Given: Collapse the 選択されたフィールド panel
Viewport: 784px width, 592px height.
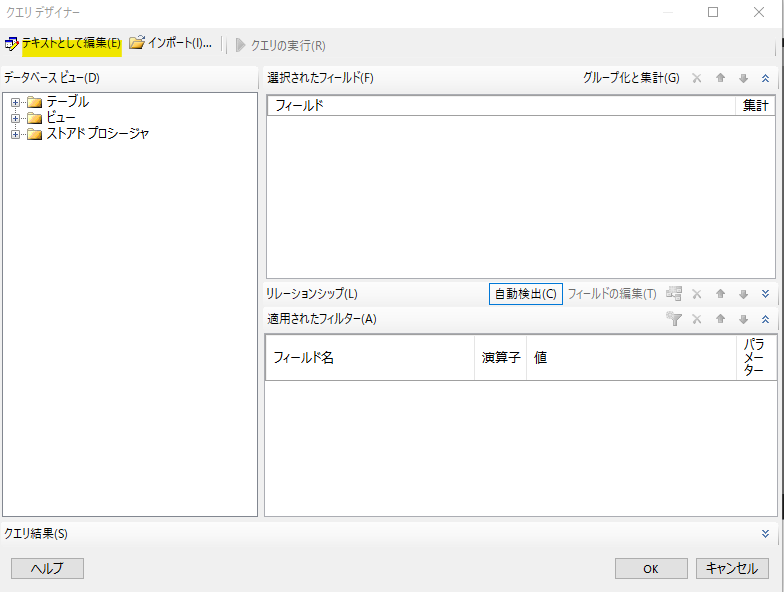Looking at the screenshot, I should [765, 78].
